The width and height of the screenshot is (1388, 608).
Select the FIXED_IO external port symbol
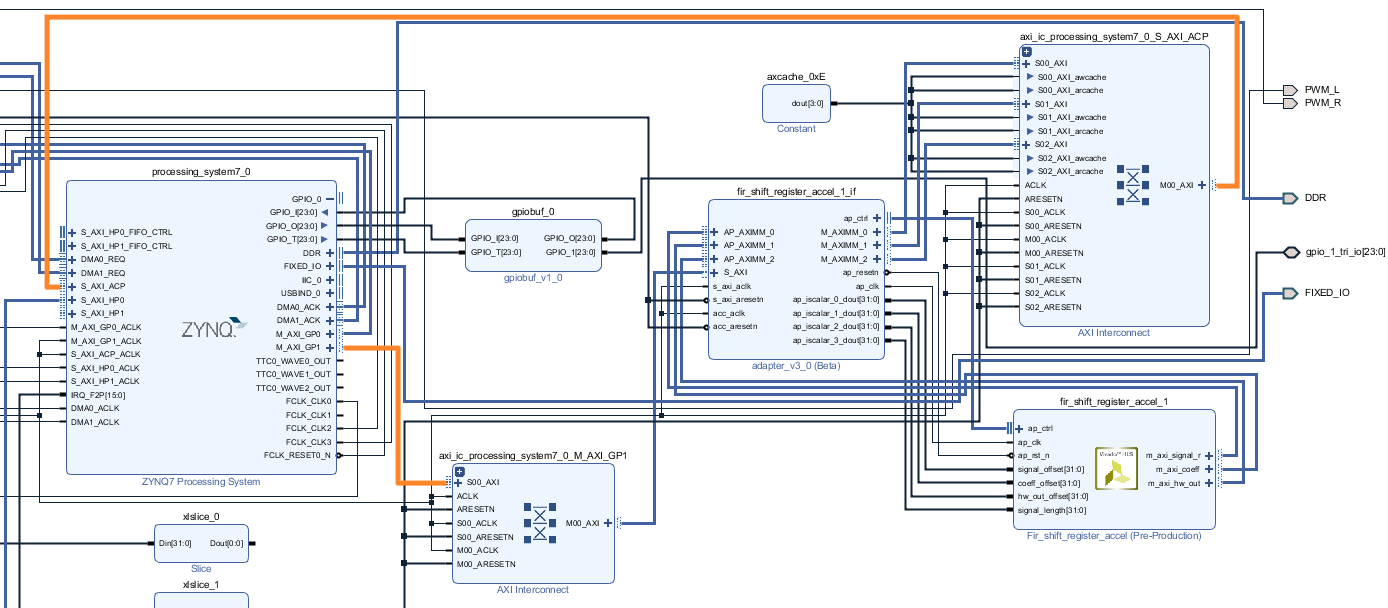1290,293
